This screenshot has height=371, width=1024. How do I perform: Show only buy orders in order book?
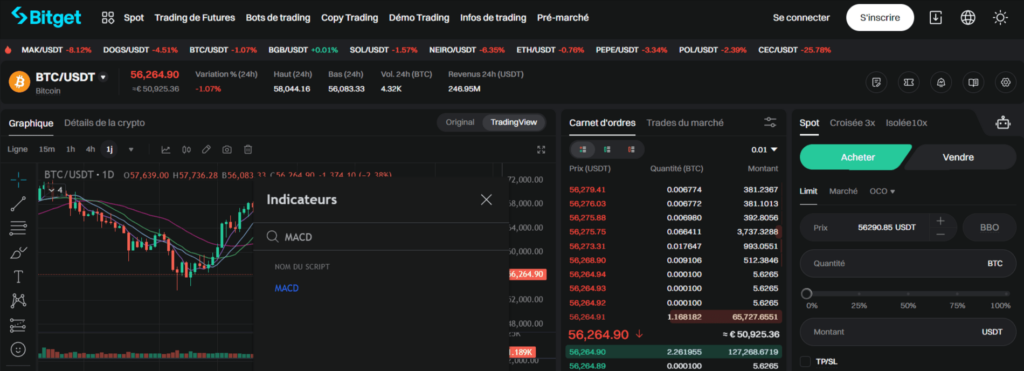tap(607, 149)
